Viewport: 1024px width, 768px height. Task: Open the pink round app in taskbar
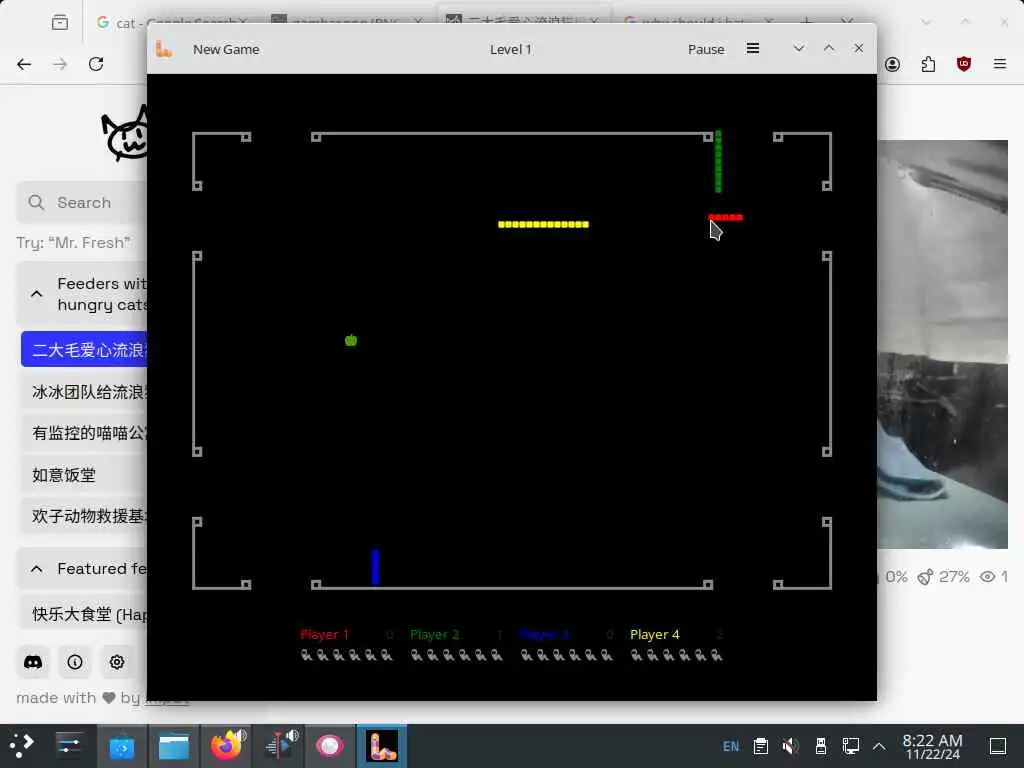point(330,746)
